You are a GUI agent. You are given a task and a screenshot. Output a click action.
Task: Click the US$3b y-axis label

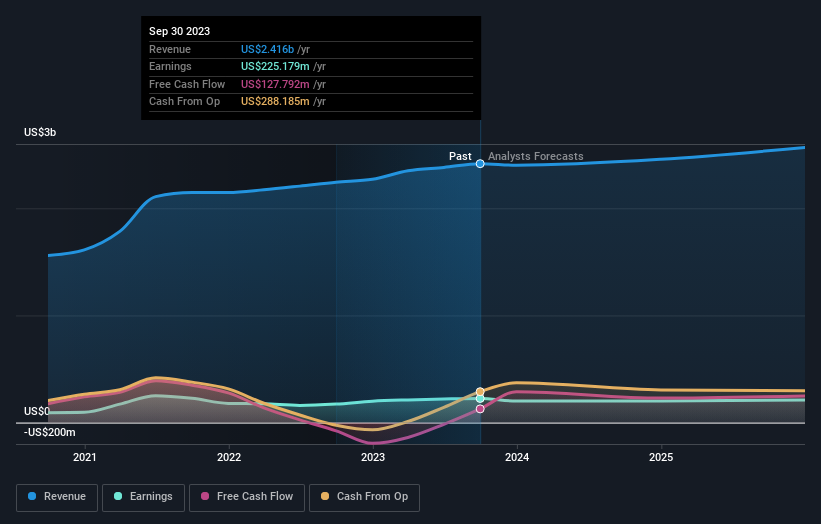(40, 132)
